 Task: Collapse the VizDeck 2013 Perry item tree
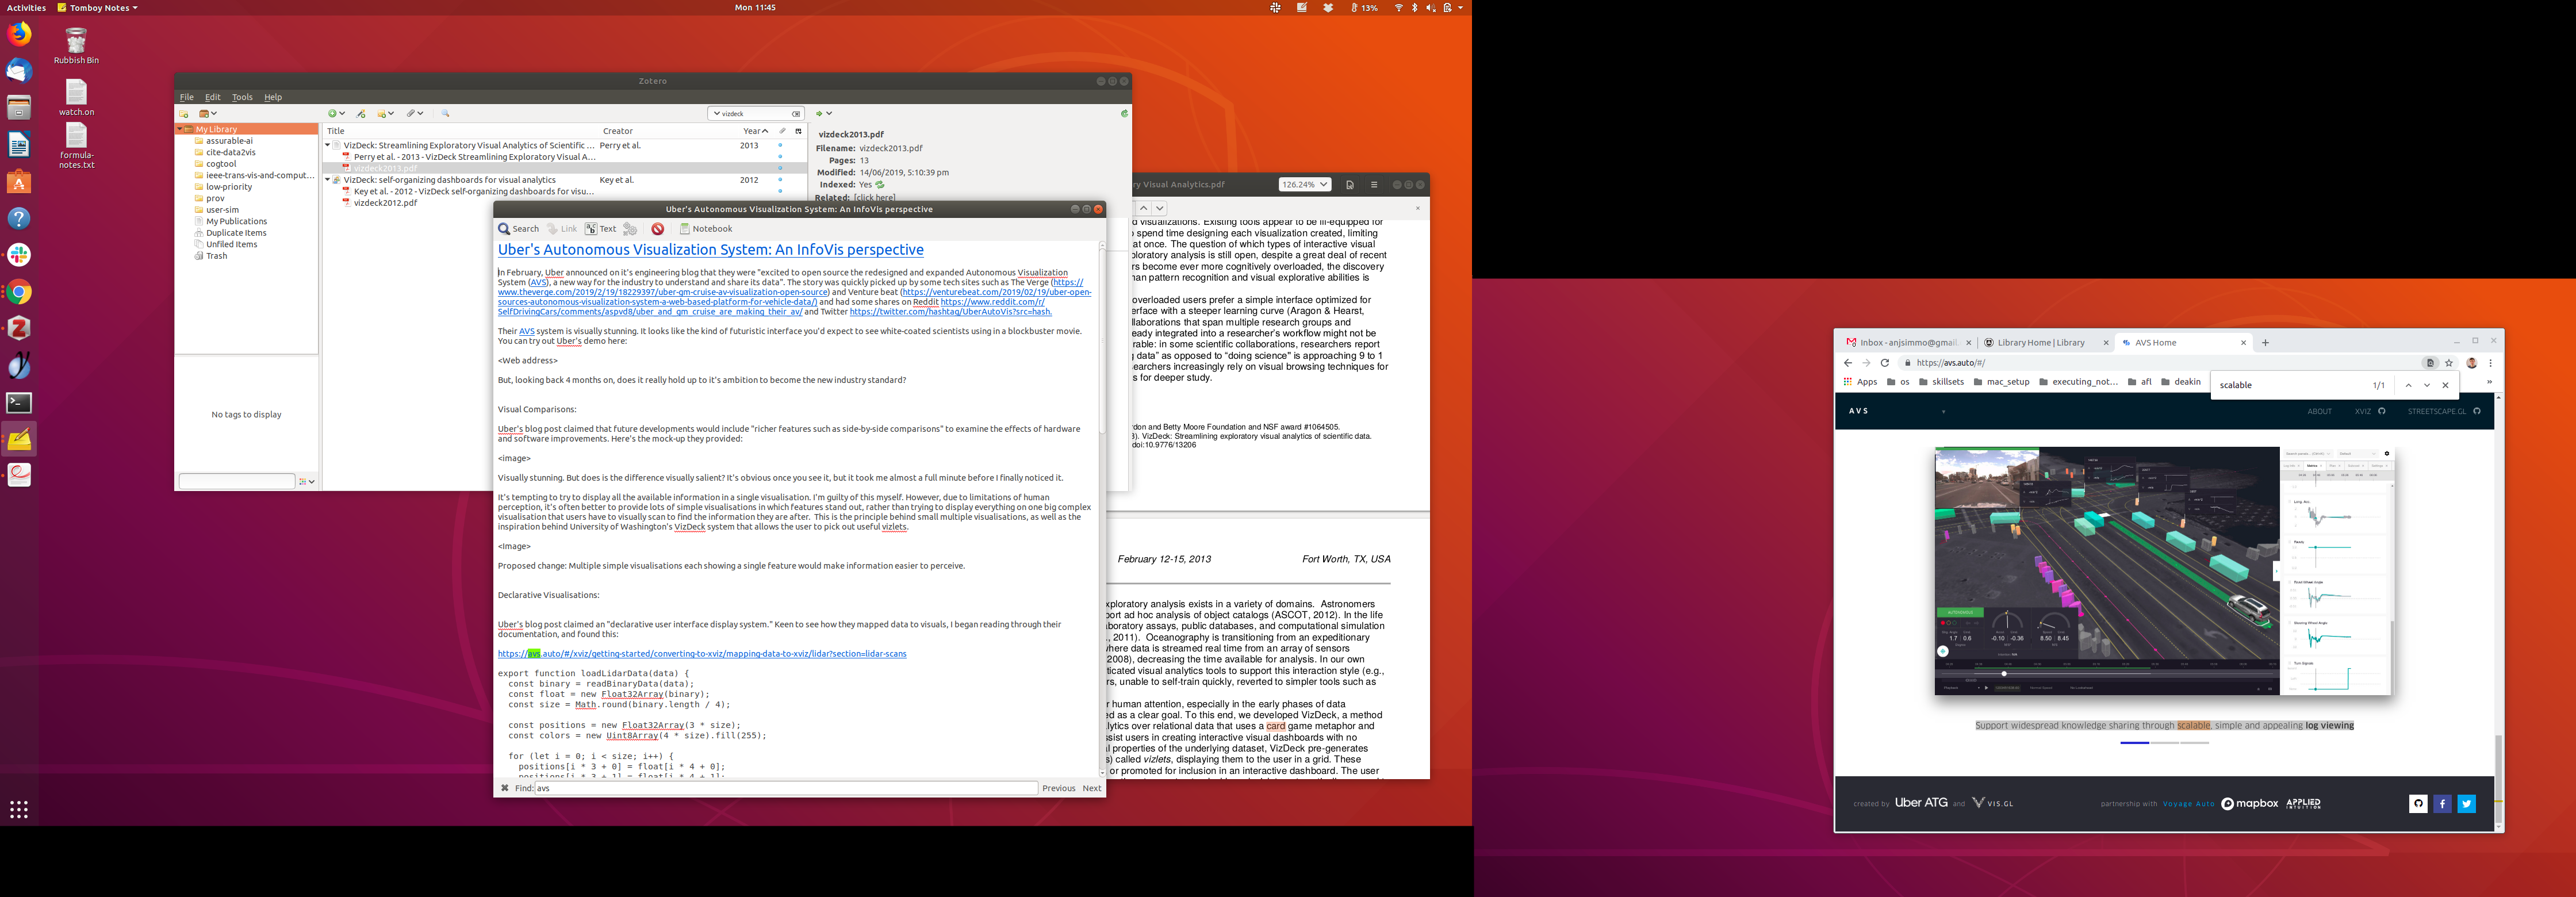[x=327, y=146]
